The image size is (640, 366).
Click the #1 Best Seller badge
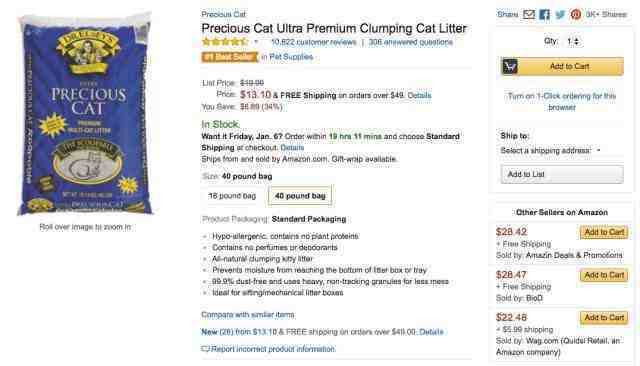[x=230, y=57]
